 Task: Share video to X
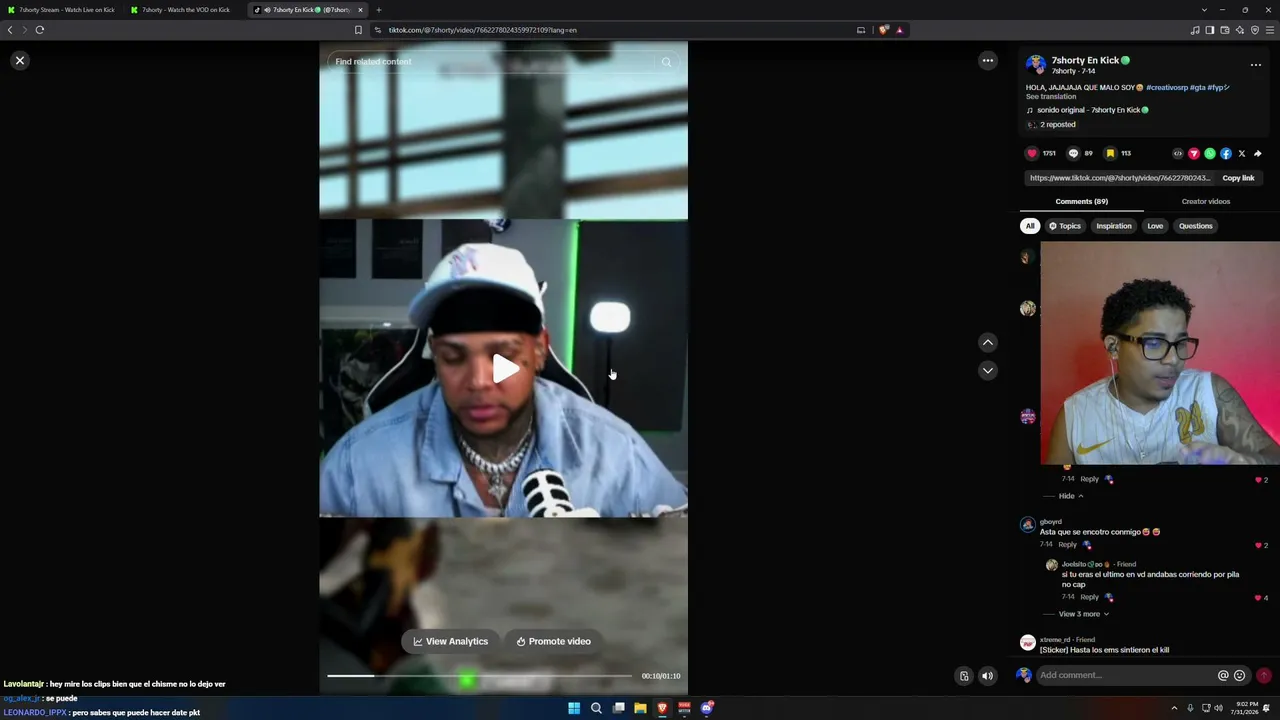tap(1241, 154)
